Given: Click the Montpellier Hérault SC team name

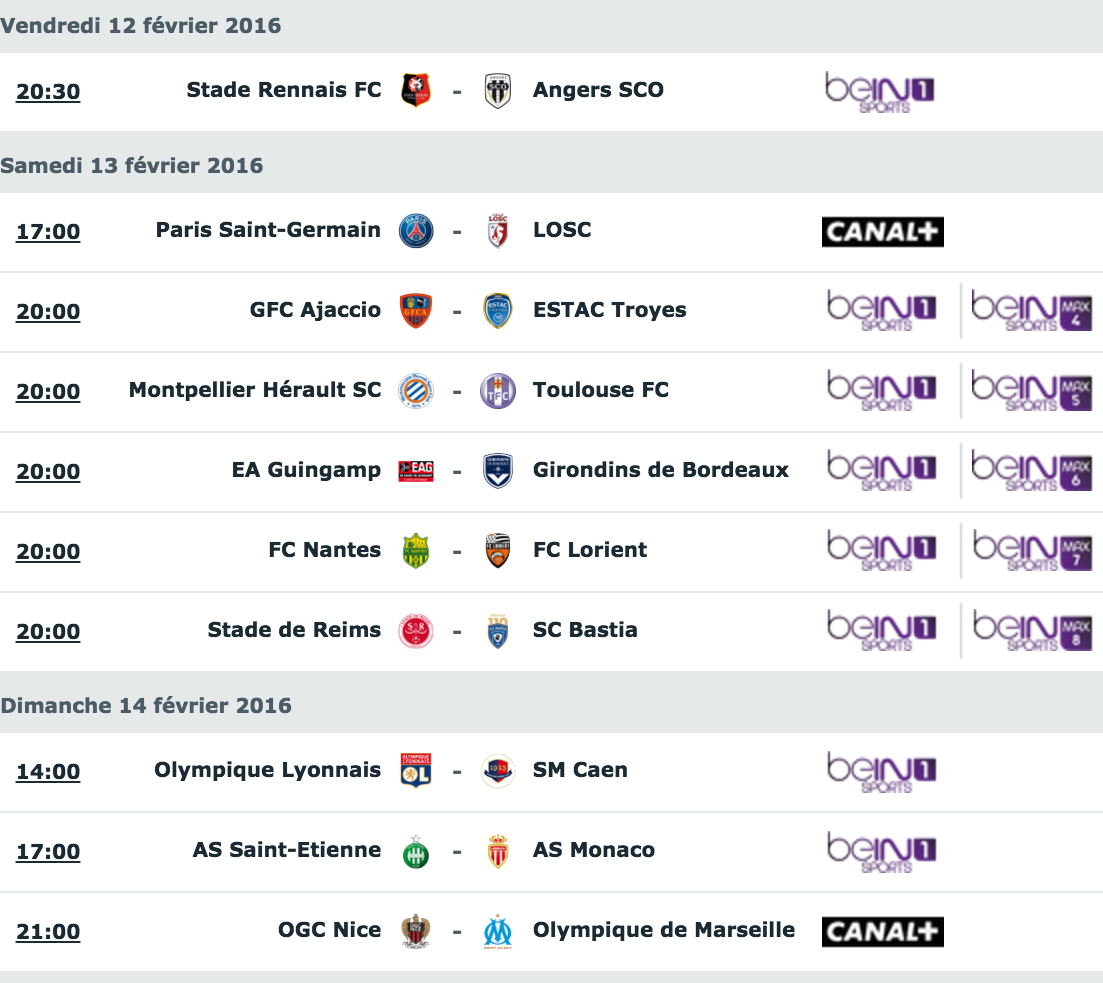Looking at the screenshot, I should click(255, 390).
